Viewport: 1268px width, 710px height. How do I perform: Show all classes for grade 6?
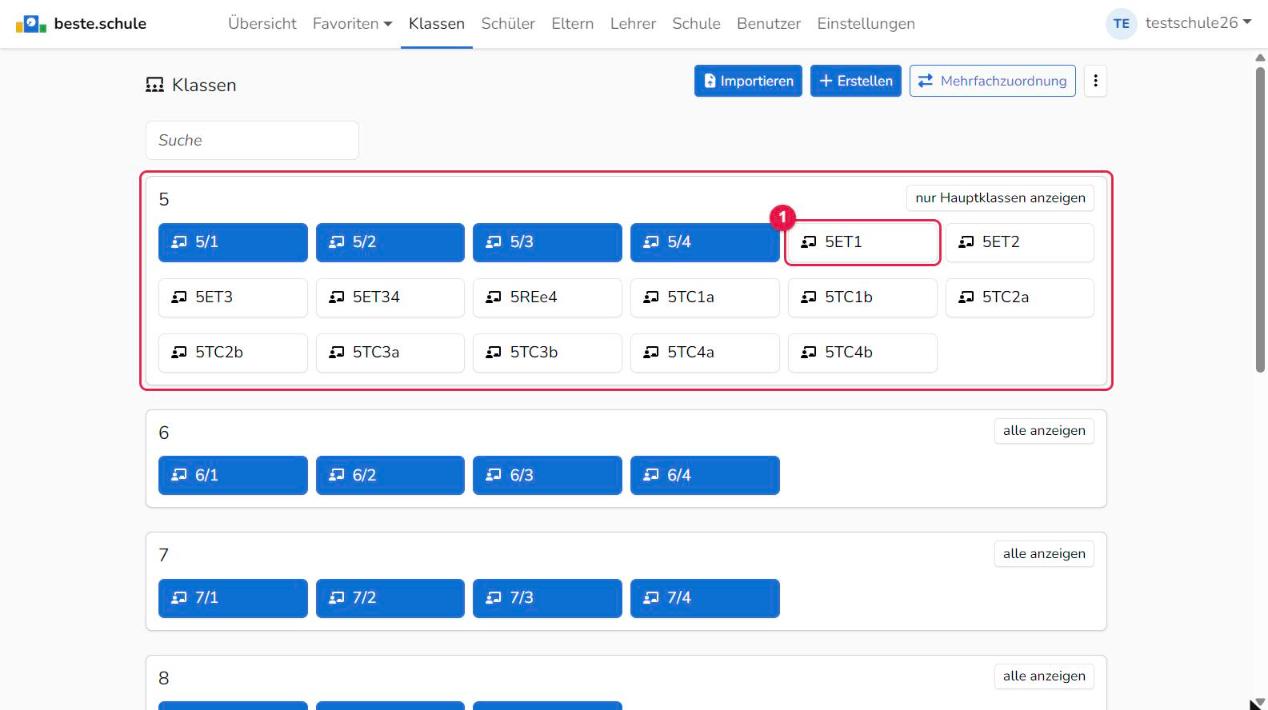coord(1043,431)
